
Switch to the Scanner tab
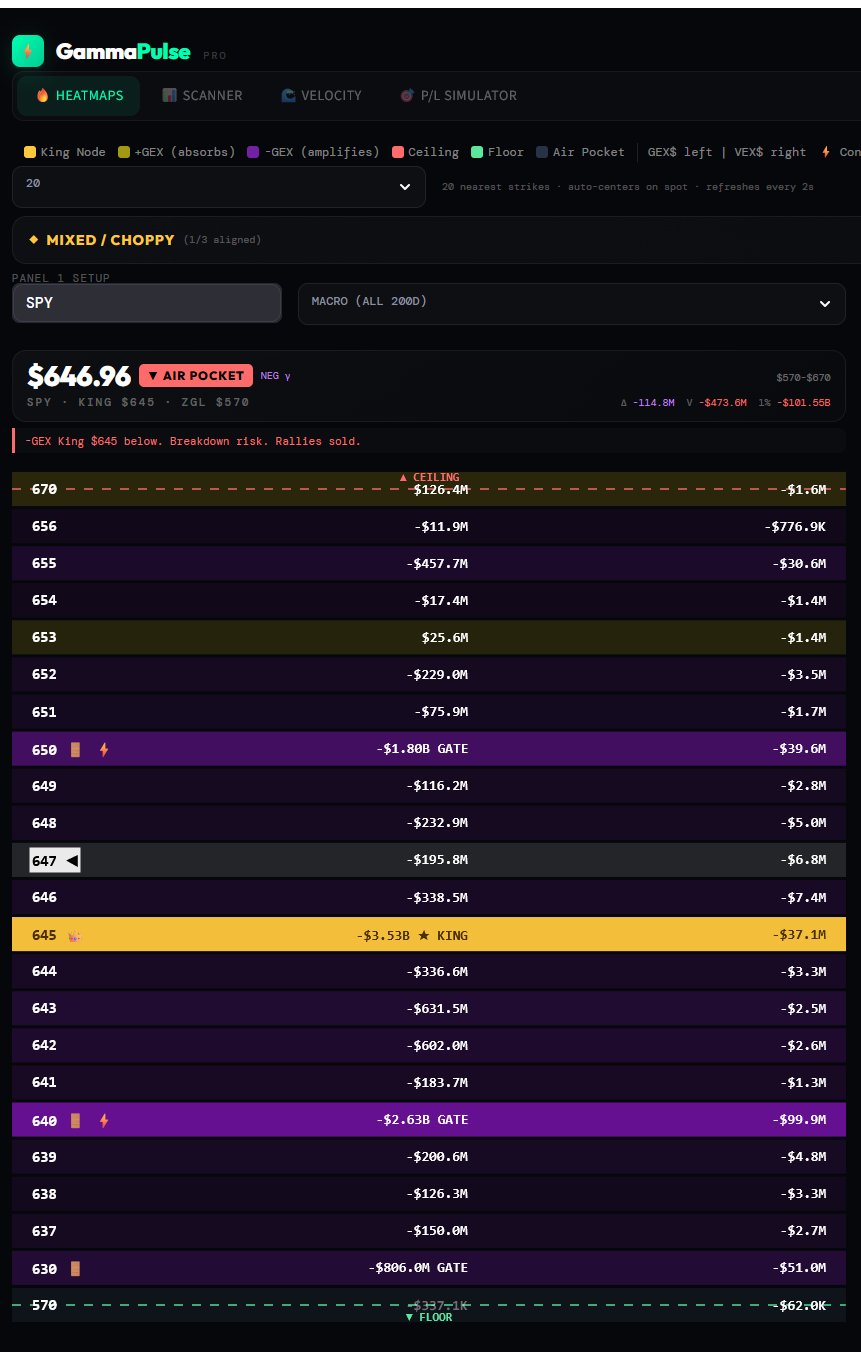[x=202, y=96]
